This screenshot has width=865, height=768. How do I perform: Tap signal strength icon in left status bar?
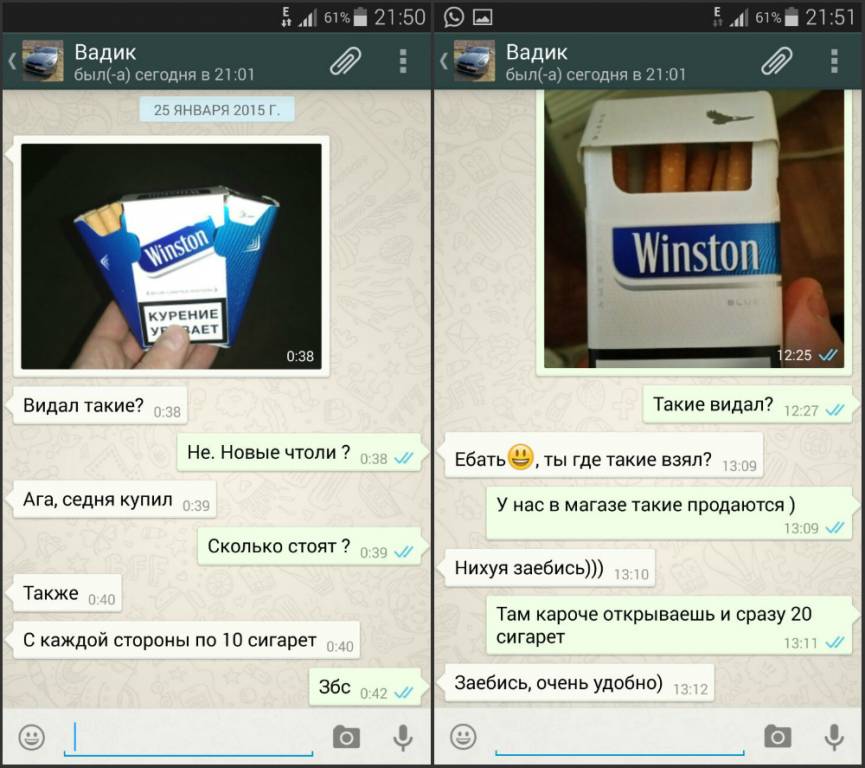point(308,18)
